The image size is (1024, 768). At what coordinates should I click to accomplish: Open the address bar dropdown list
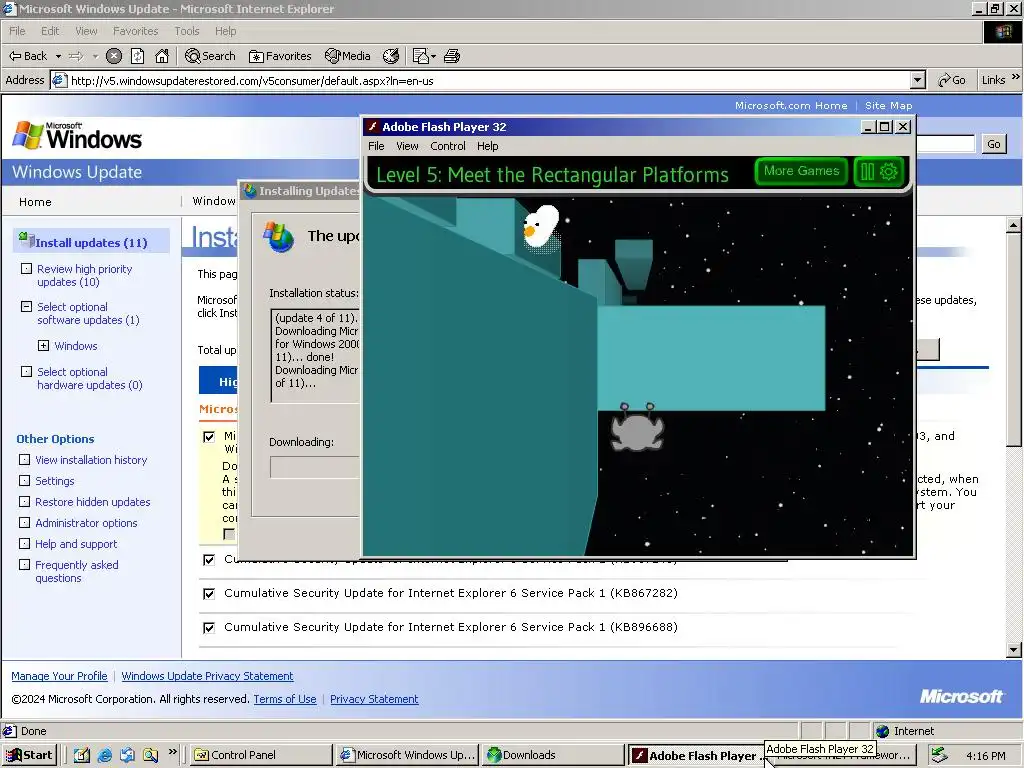[918, 80]
